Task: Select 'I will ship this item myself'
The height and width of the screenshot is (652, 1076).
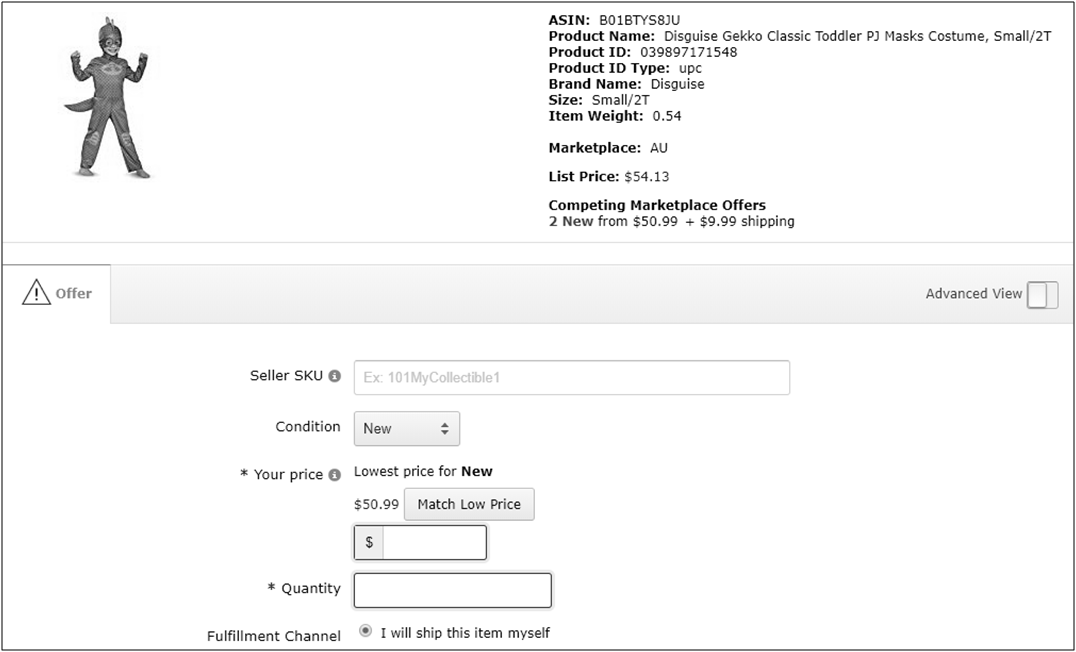Action: (365, 631)
